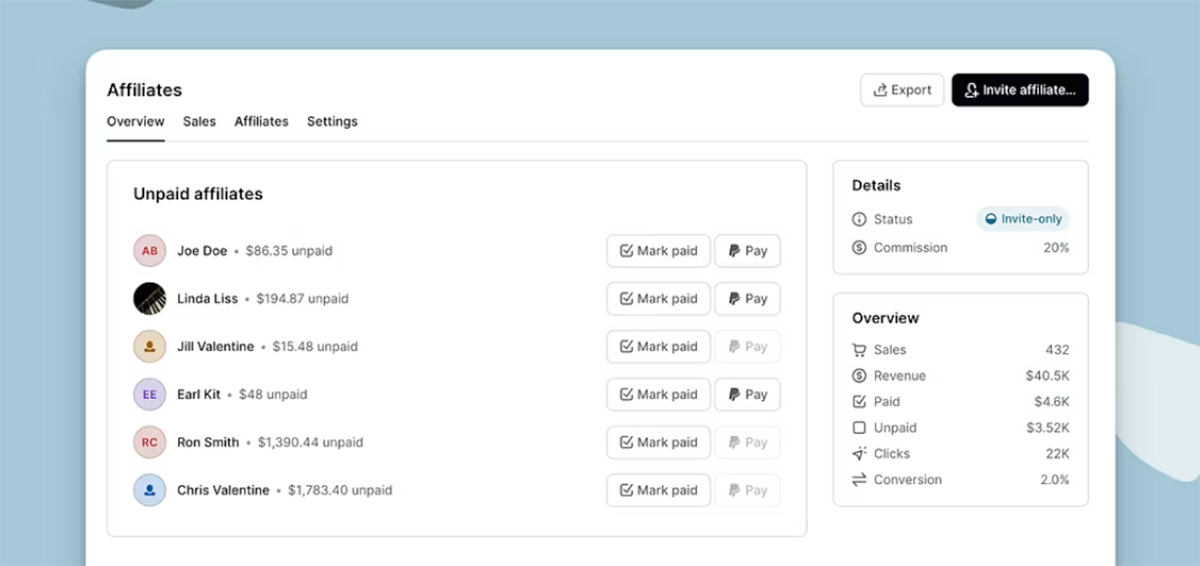This screenshot has width=1200, height=566.
Task: Click Chris Valentine's blue avatar icon
Action: tap(149, 491)
